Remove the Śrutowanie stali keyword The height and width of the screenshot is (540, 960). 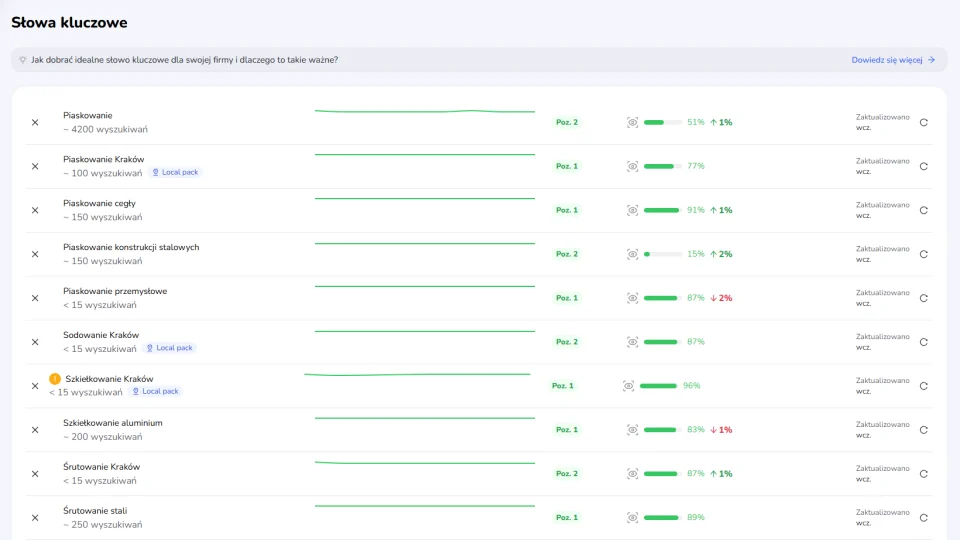[x=35, y=518]
